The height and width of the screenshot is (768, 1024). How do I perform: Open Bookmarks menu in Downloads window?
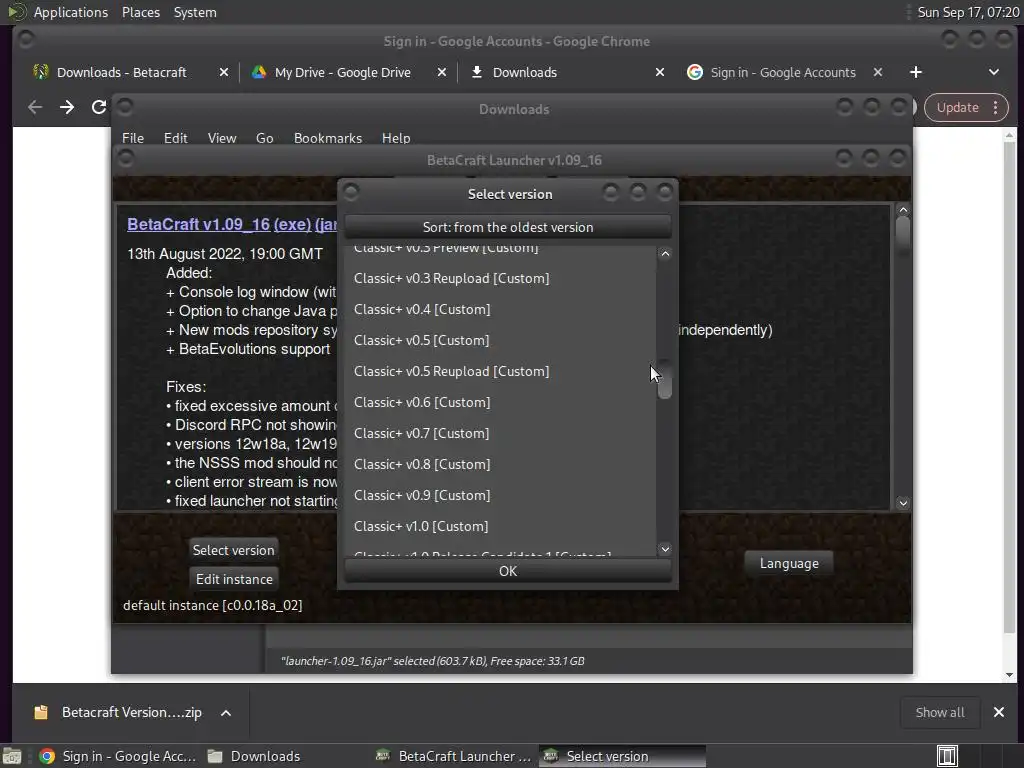(x=328, y=138)
